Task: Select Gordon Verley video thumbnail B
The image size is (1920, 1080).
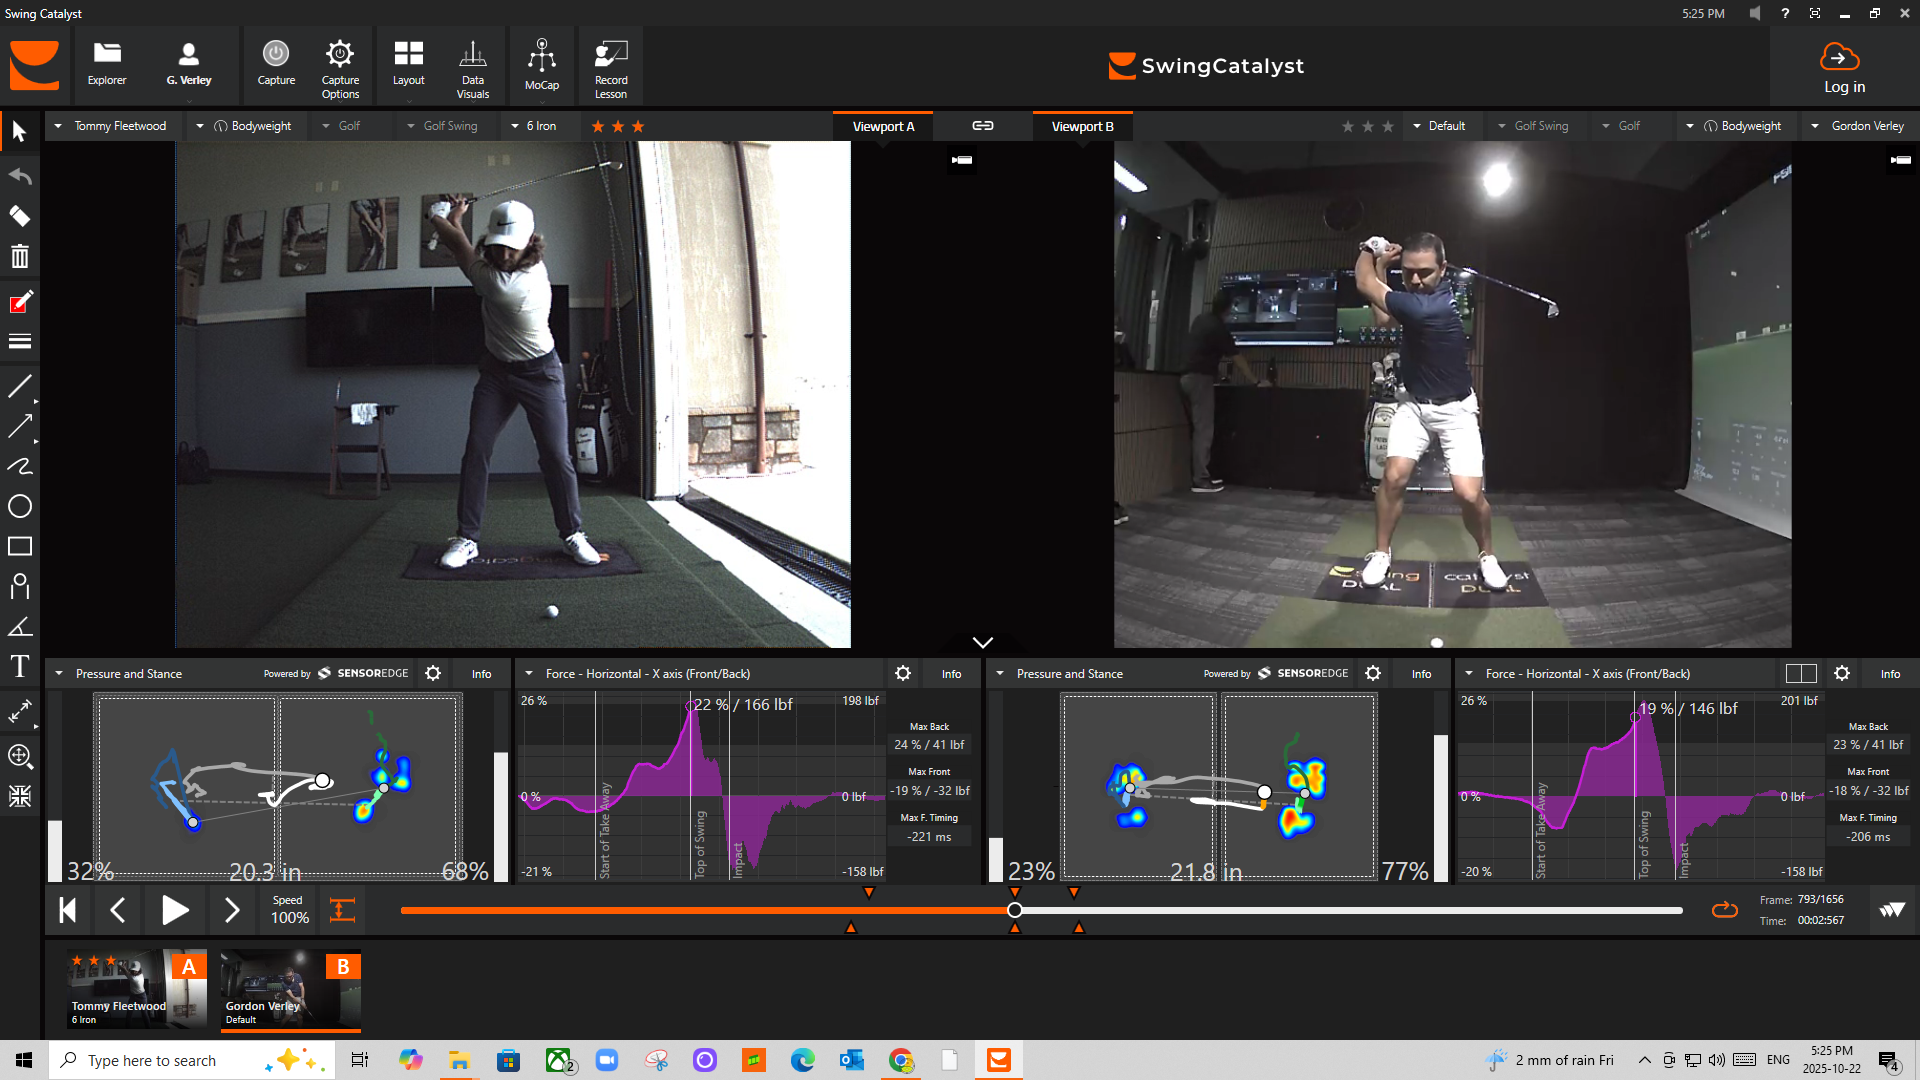Action: pyautogui.click(x=290, y=989)
